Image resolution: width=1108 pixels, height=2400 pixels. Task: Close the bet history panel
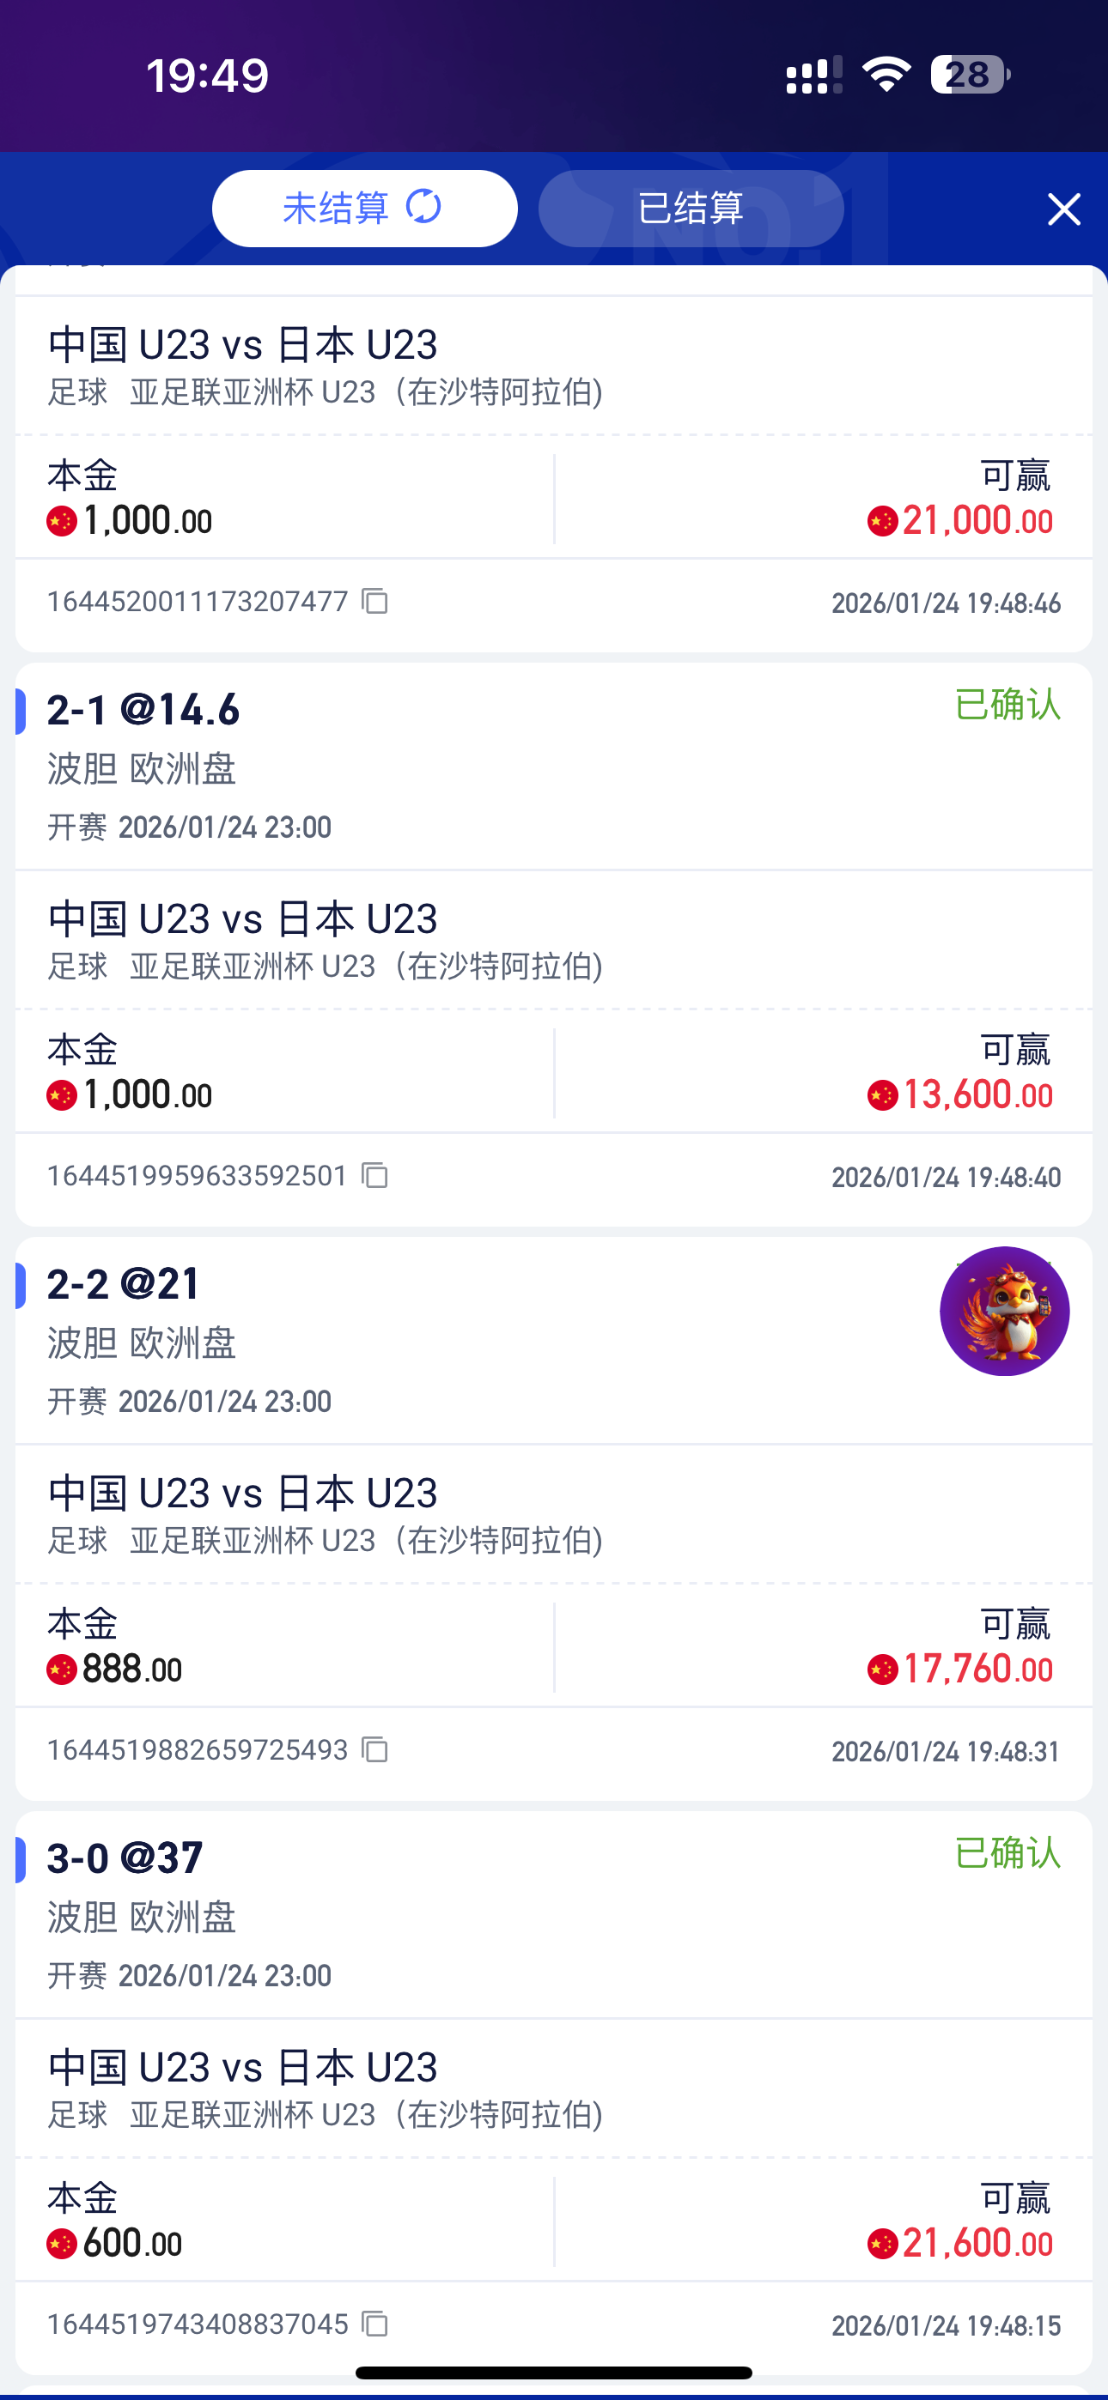tap(1063, 209)
